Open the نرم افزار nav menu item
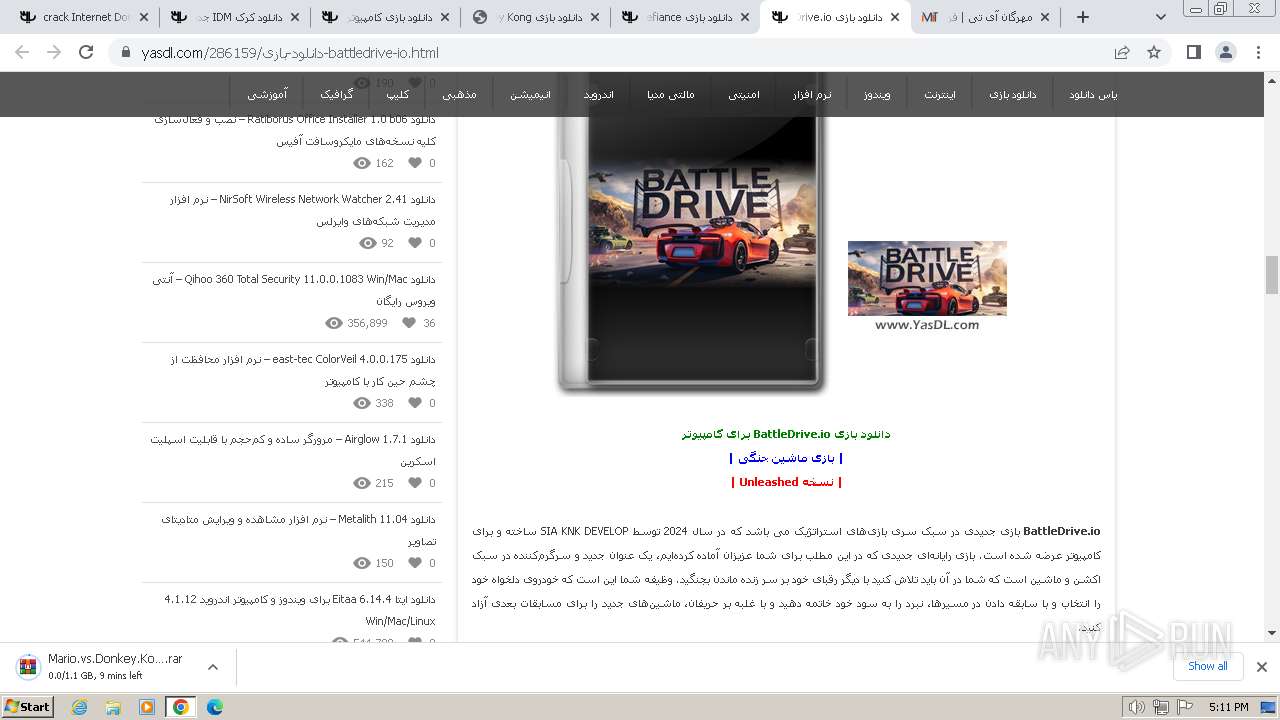Screen dimensions: 1280x720 [x=812, y=94]
